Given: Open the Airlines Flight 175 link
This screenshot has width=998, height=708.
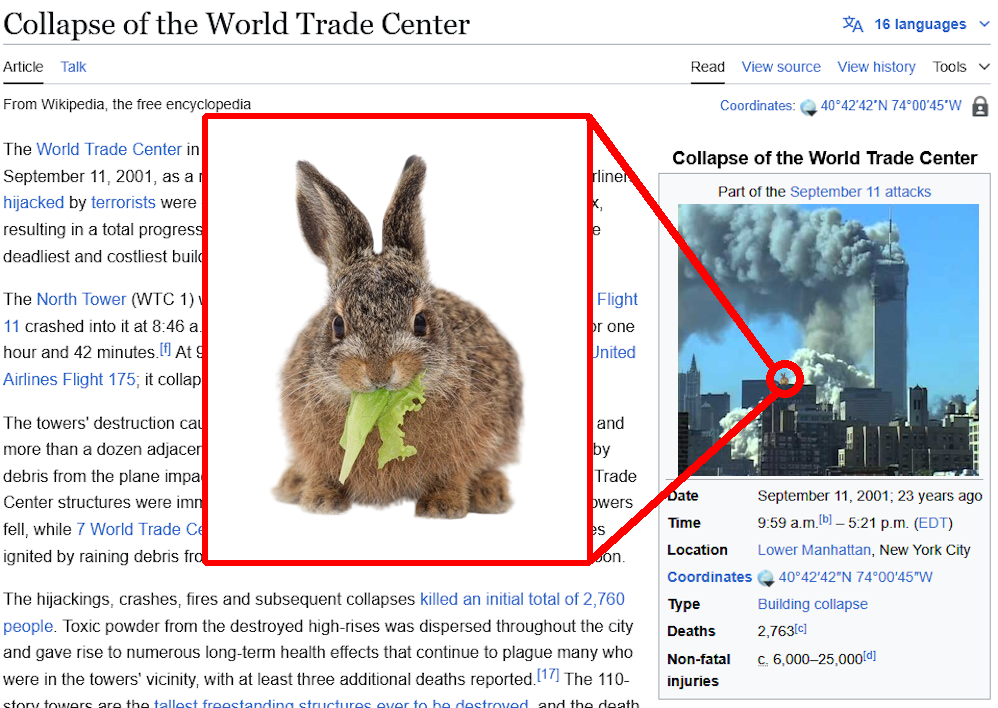Looking at the screenshot, I should (69, 379).
